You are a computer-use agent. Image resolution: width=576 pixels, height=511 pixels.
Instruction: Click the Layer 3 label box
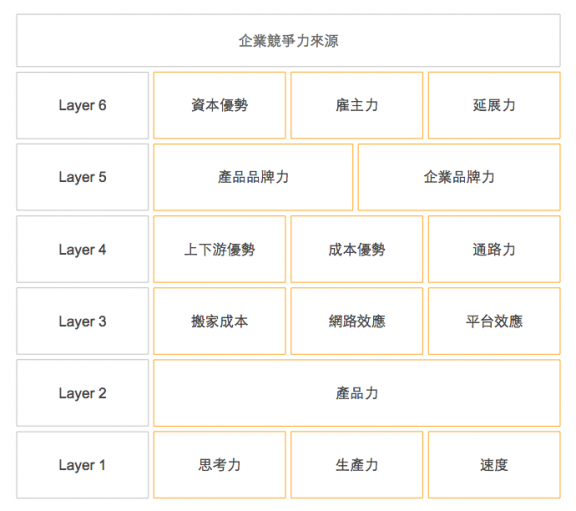tap(83, 321)
